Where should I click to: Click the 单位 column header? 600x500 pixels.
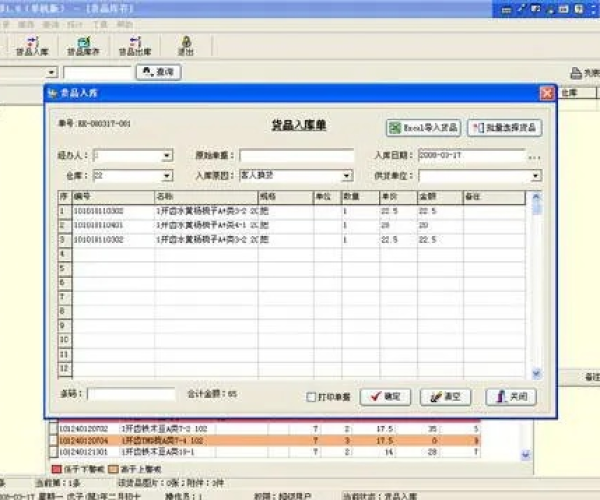pyautogui.click(x=327, y=197)
